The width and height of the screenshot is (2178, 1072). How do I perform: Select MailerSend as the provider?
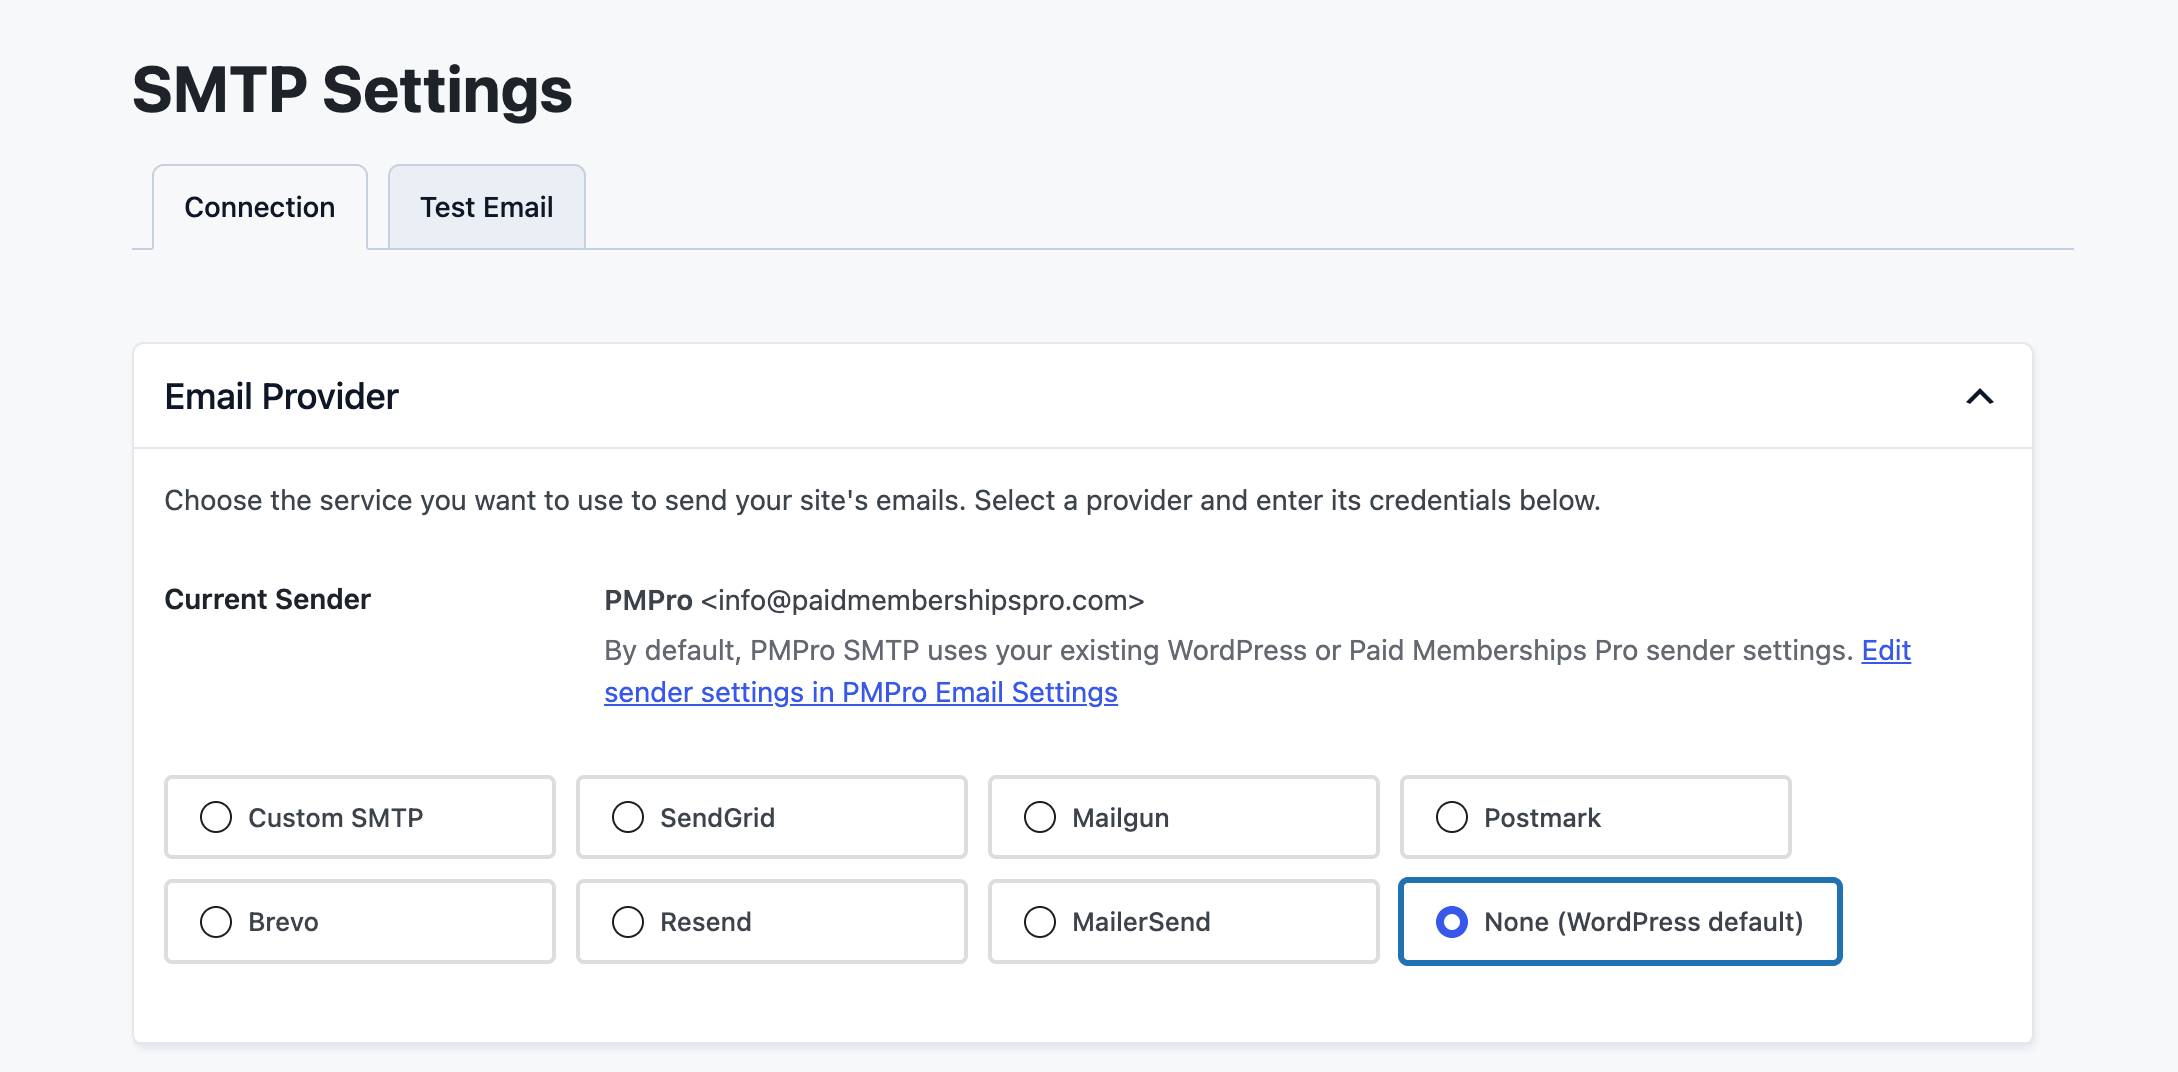tap(1184, 921)
